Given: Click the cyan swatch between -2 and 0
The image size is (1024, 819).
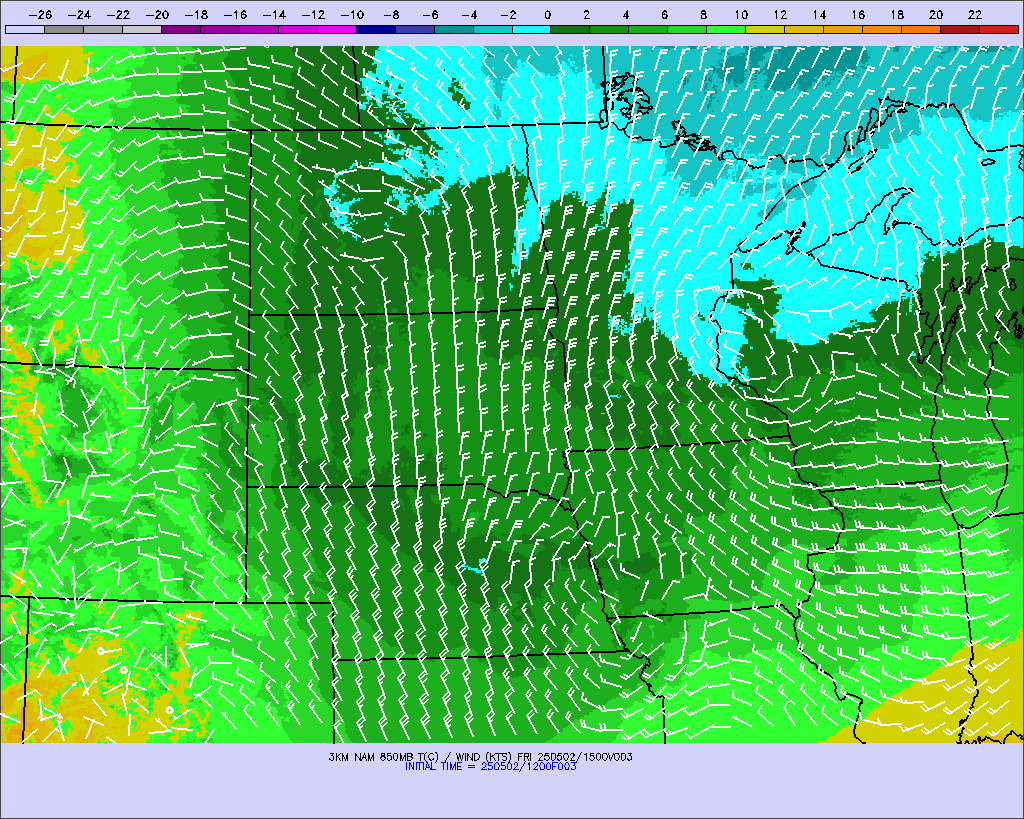Looking at the screenshot, I should point(532,29).
